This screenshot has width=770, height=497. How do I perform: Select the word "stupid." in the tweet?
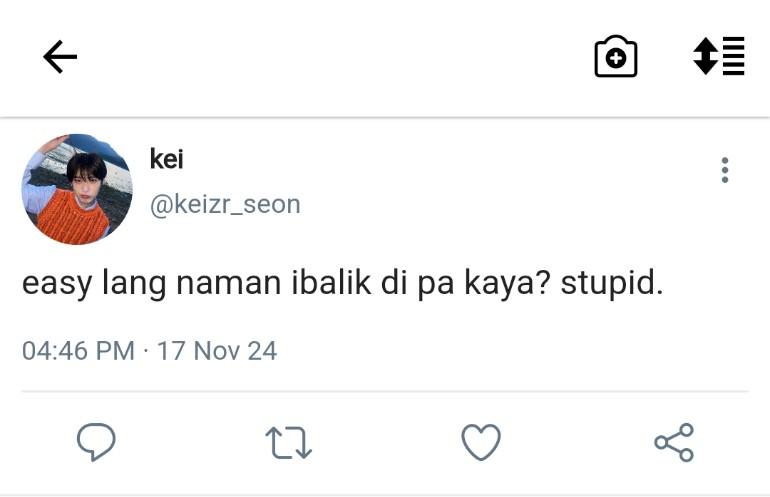[612, 284]
